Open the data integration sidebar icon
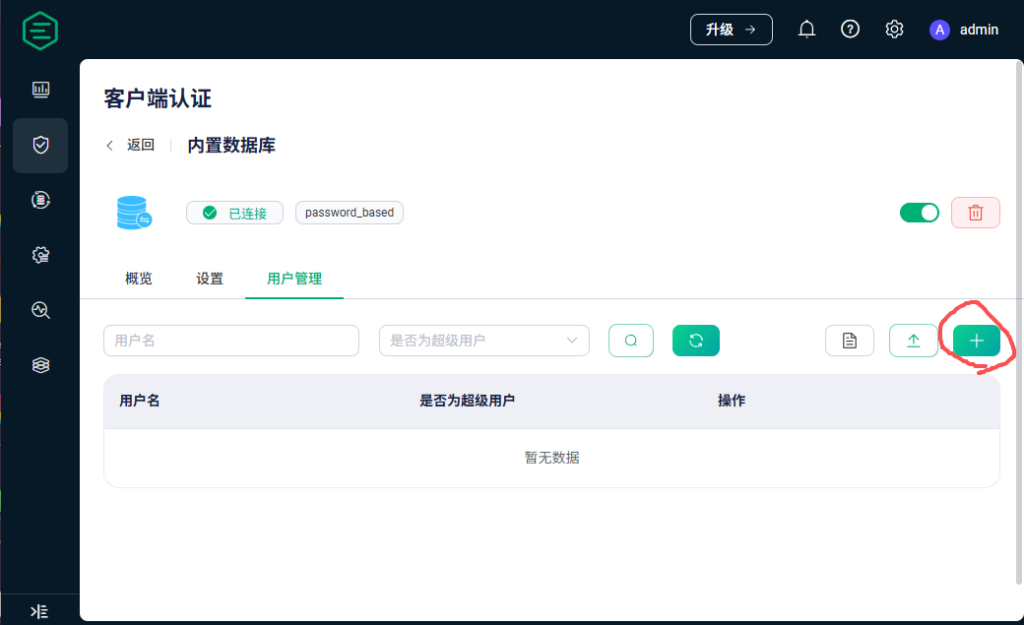 pos(40,200)
